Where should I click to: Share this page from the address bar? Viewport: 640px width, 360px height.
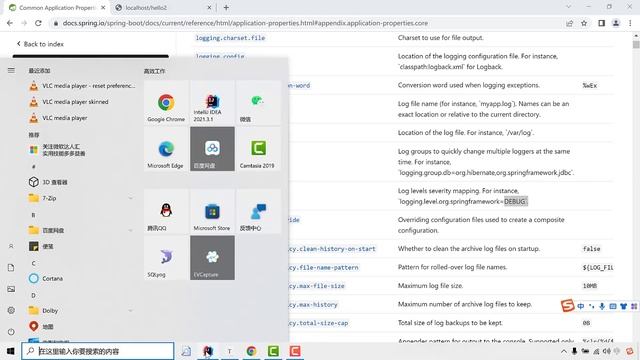click(569, 23)
